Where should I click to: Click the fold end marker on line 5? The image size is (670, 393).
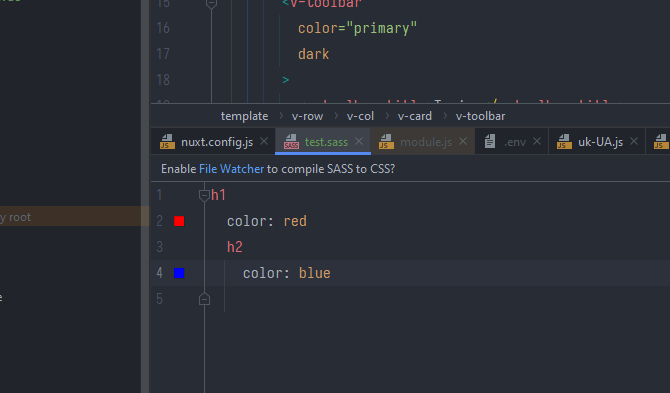click(x=204, y=299)
